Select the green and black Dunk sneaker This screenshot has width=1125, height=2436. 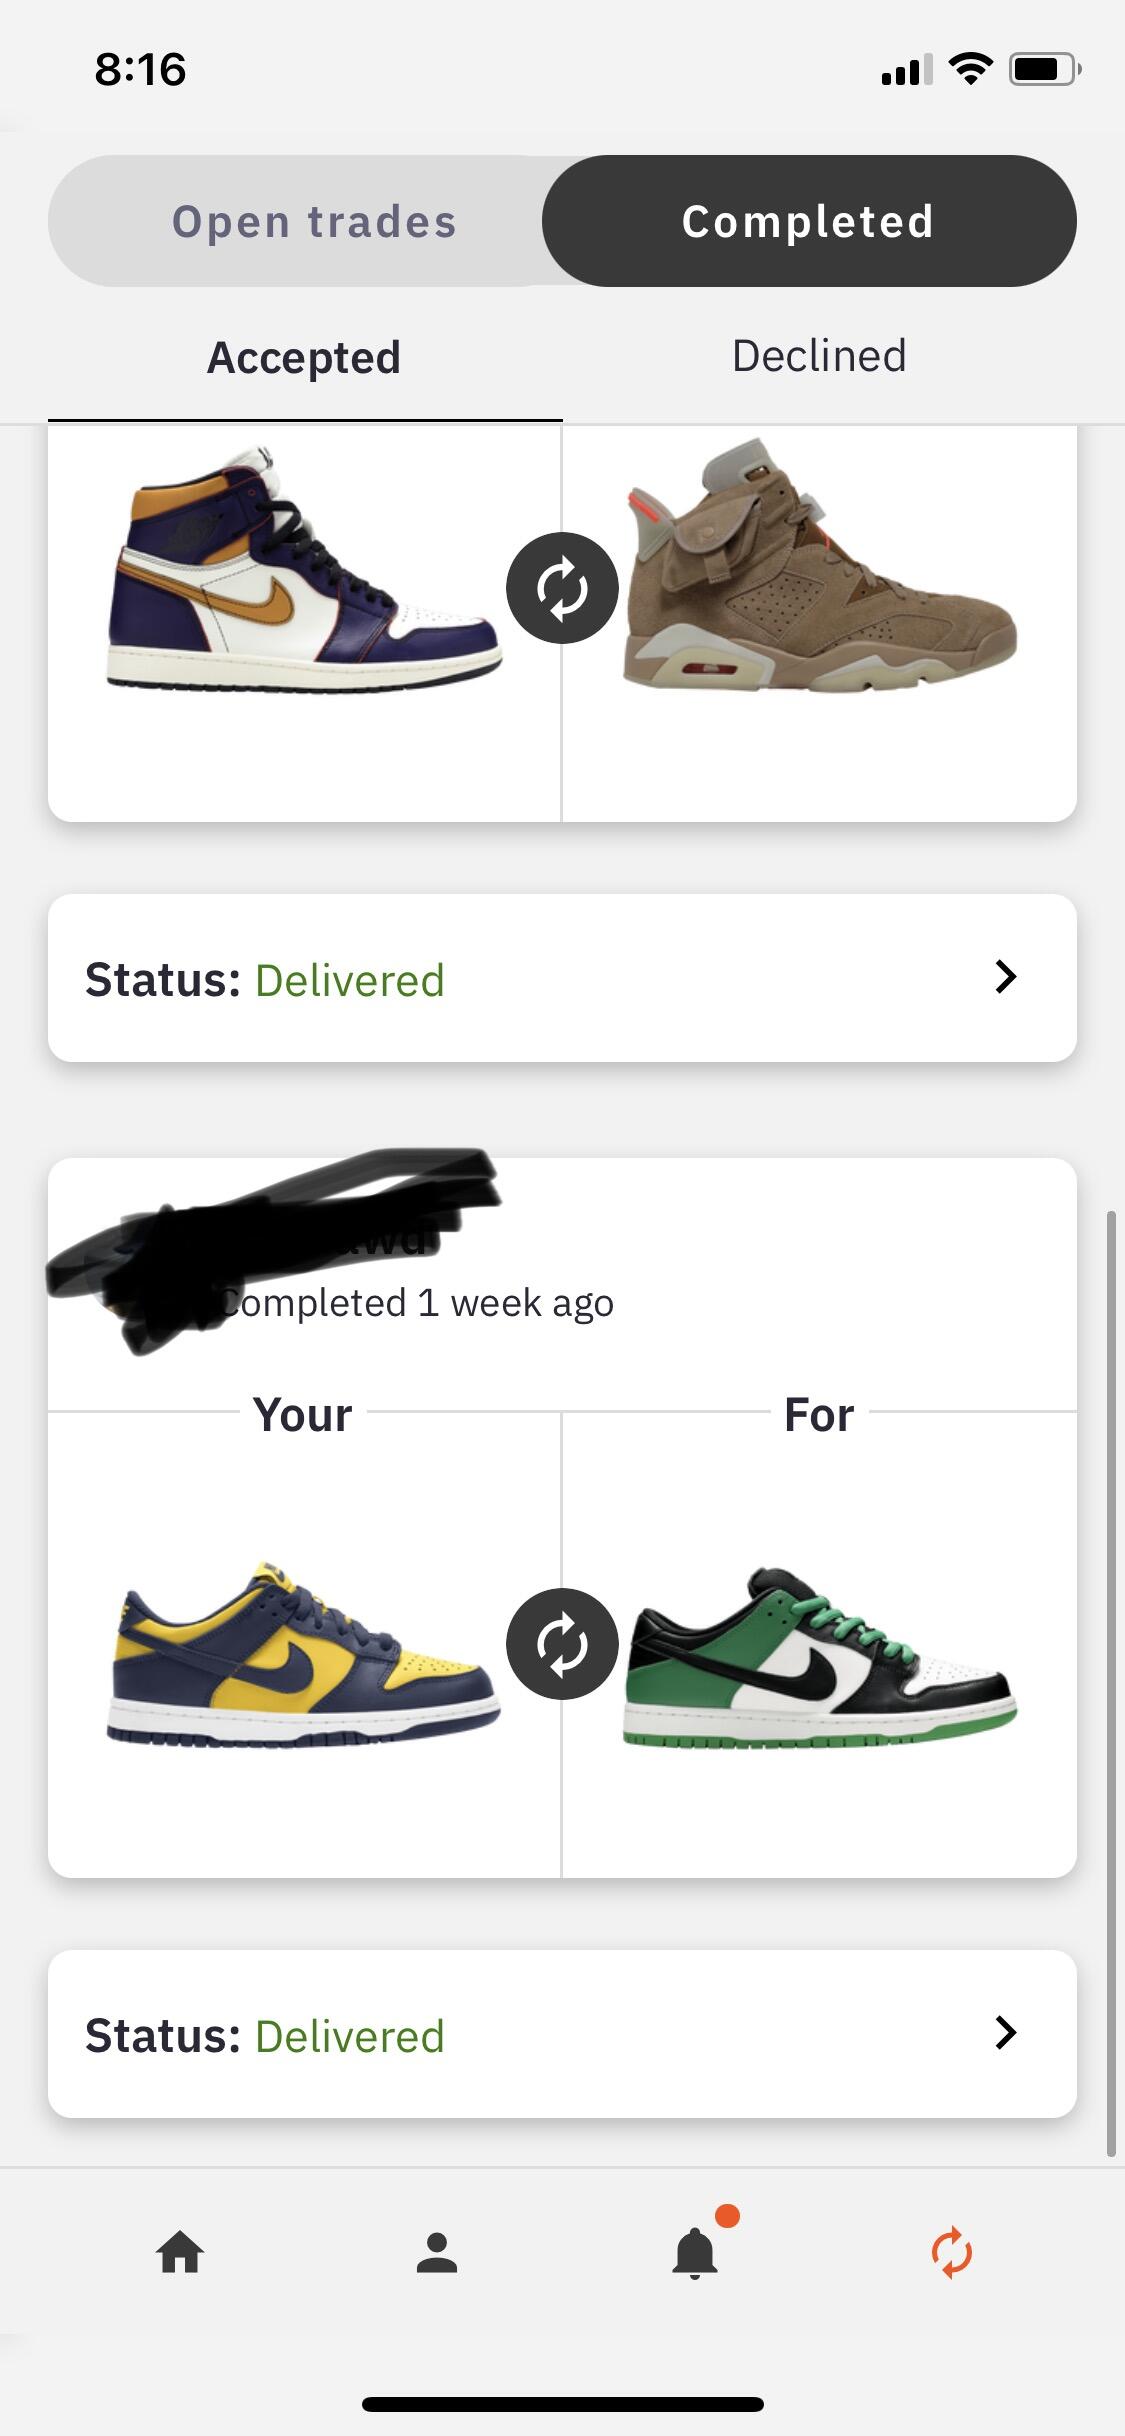820,1660
